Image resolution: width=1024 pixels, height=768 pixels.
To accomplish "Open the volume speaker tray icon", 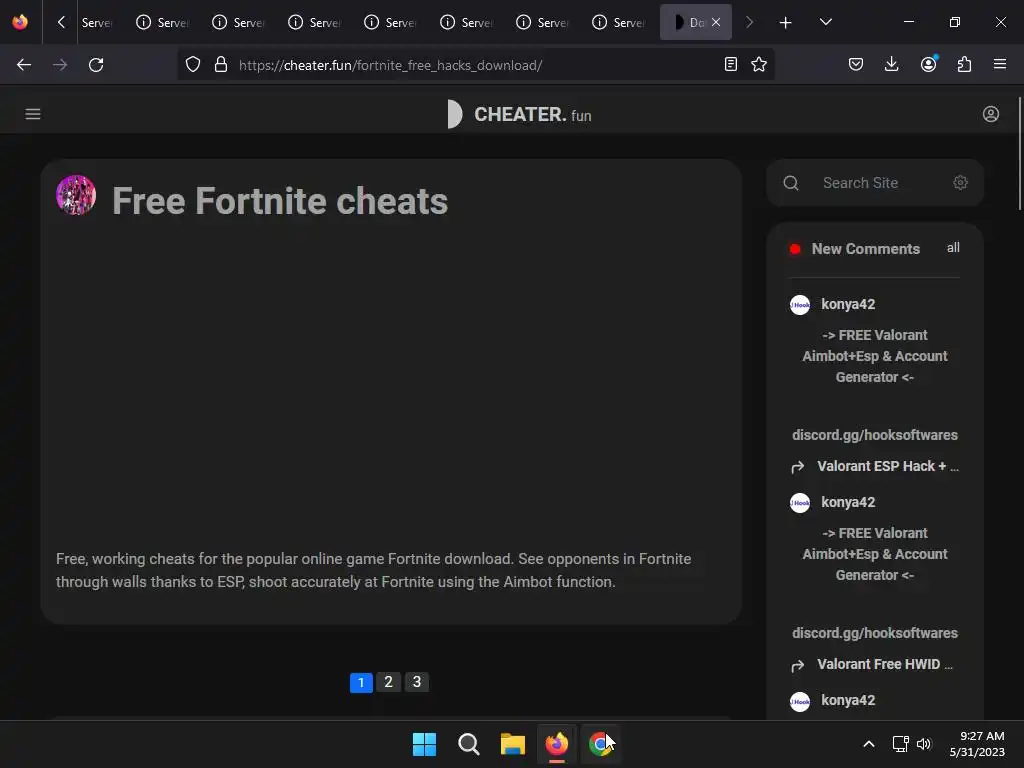I will click(x=924, y=744).
